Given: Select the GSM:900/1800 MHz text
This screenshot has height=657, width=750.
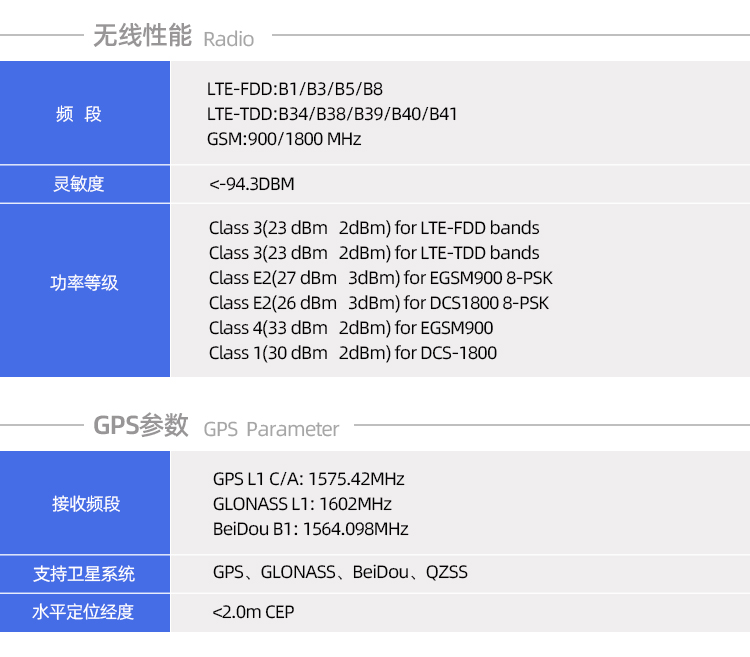Looking at the screenshot, I should [x=284, y=139].
